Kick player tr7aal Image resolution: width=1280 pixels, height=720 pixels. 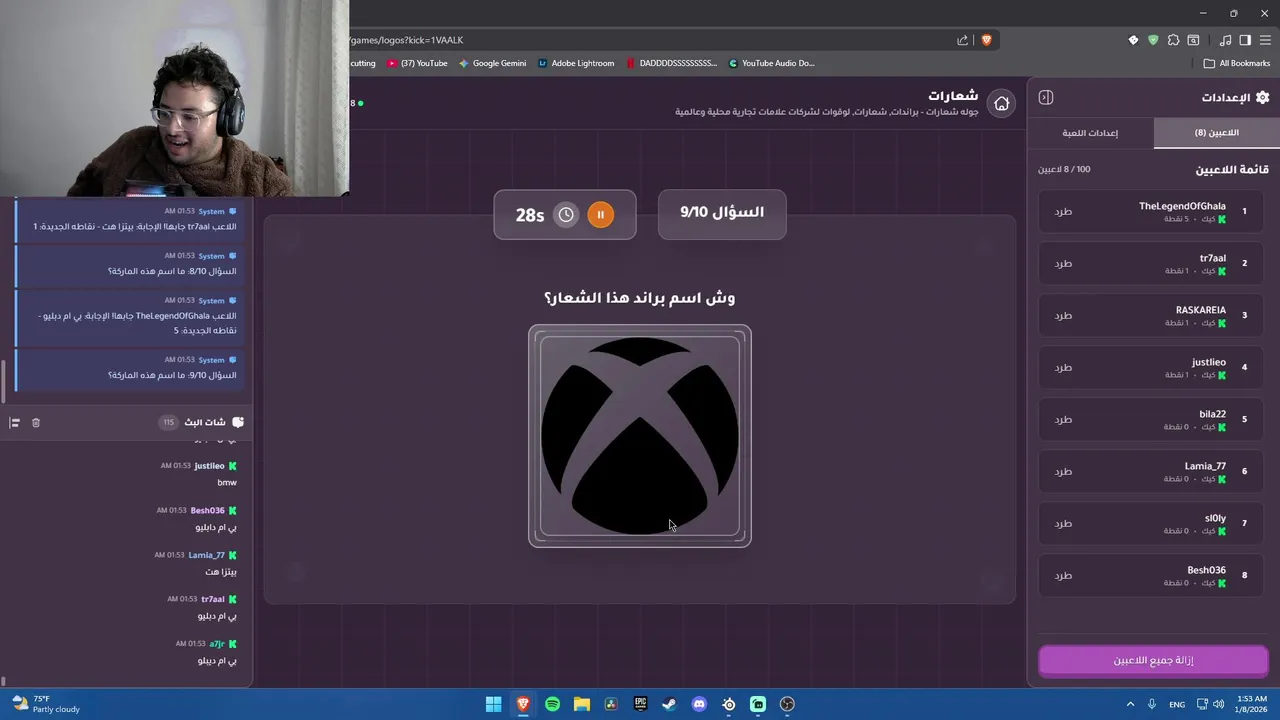click(1063, 263)
